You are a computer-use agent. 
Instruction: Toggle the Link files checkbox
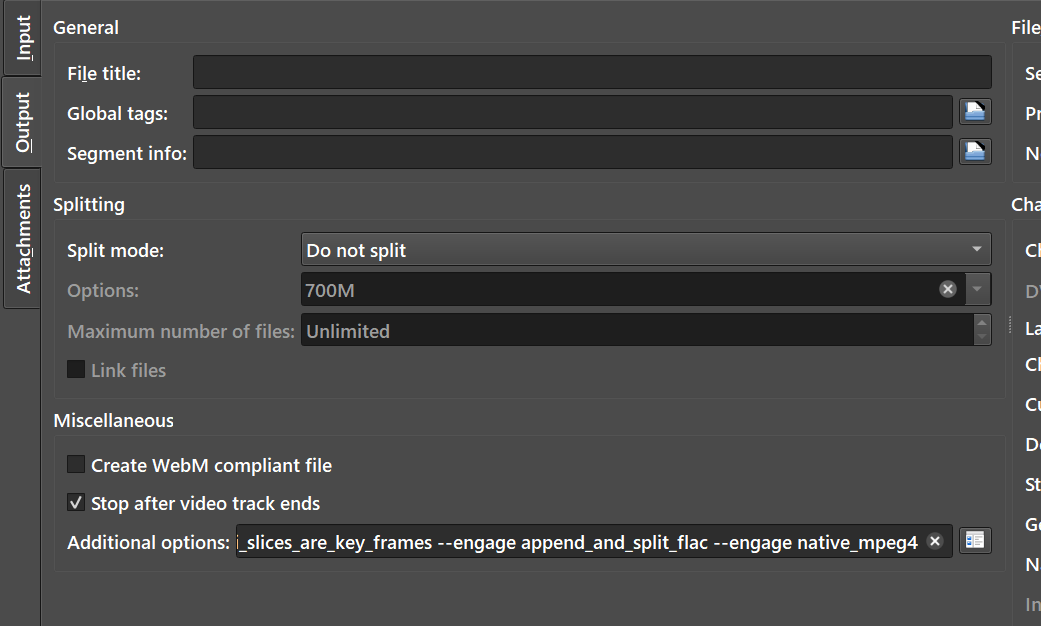coord(76,370)
